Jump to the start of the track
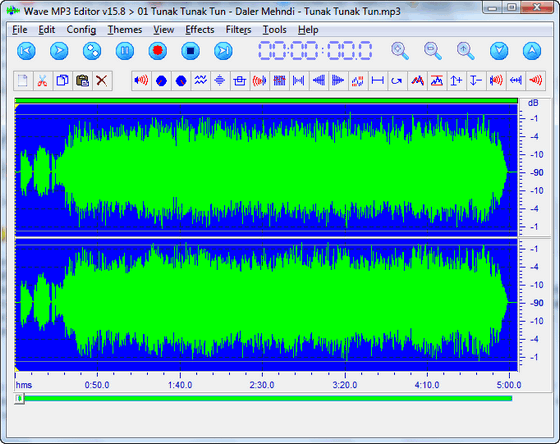Viewport: 560px width, 444px height. coord(26,51)
